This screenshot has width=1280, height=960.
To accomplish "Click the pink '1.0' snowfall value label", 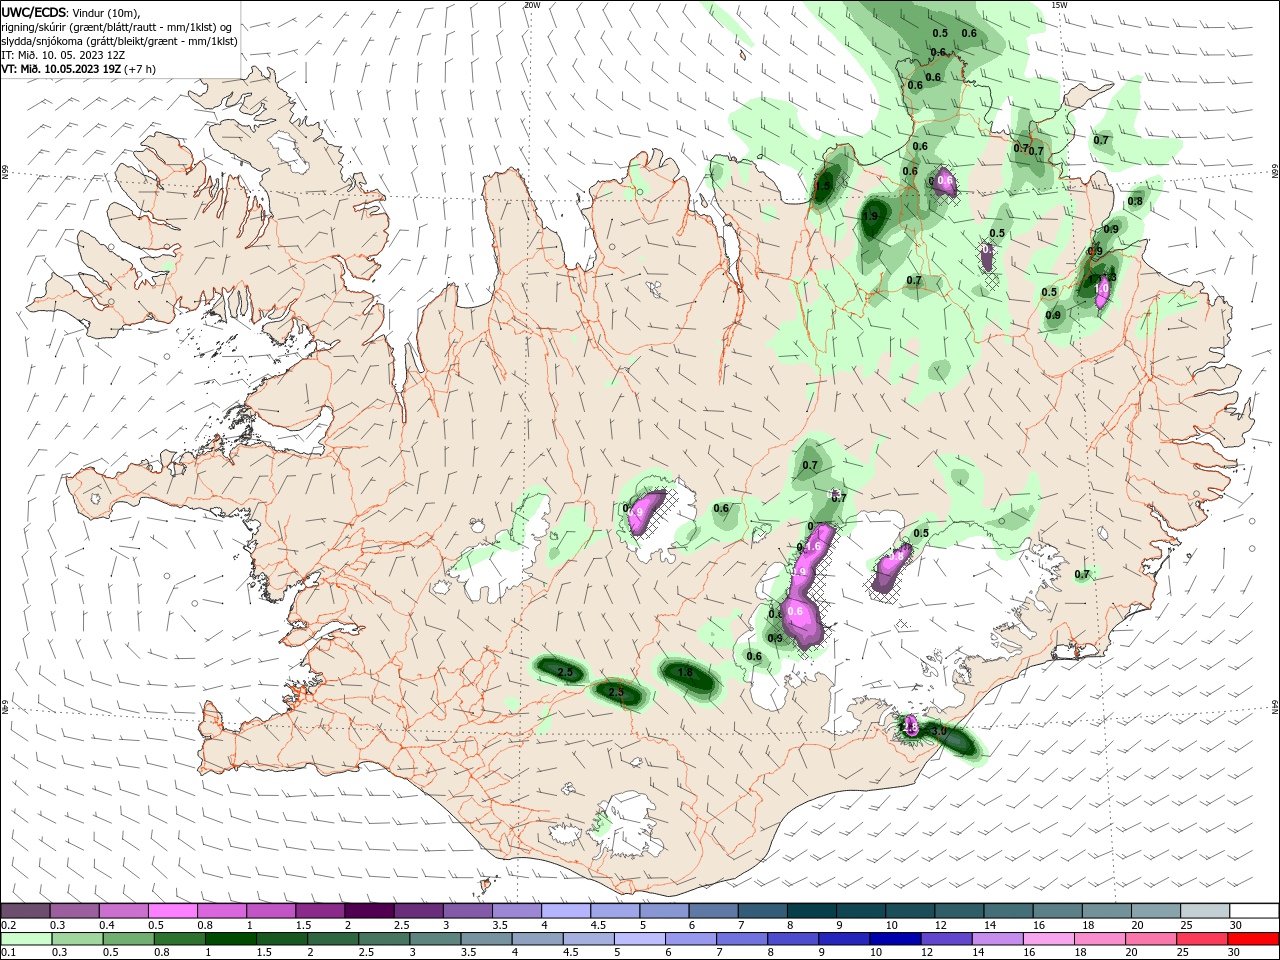I will pyautogui.click(x=1102, y=288).
